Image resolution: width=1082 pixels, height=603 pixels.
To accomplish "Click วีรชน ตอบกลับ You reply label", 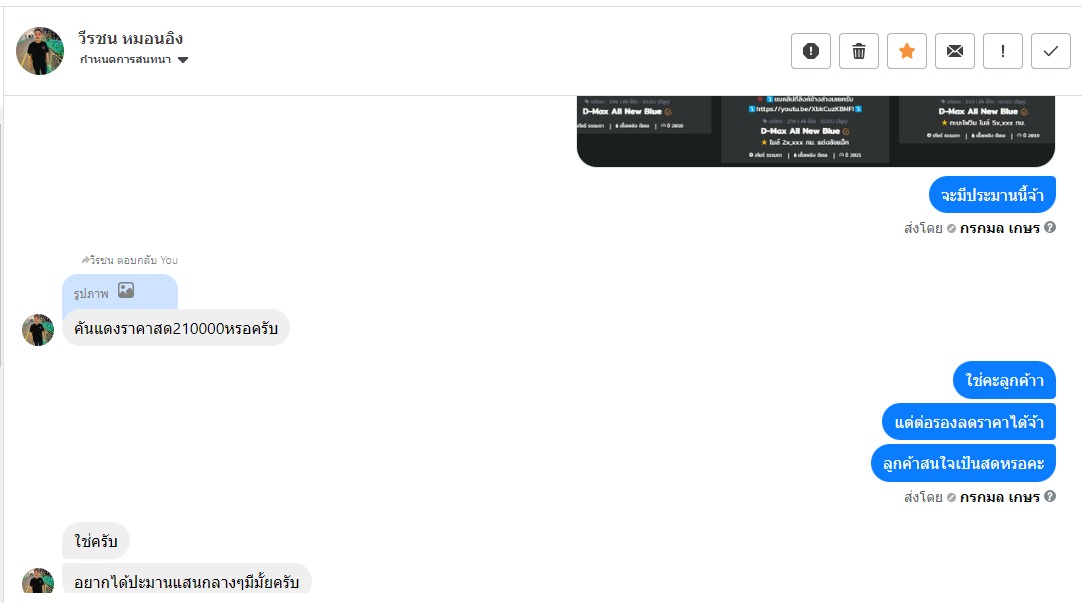I will click(130, 260).
